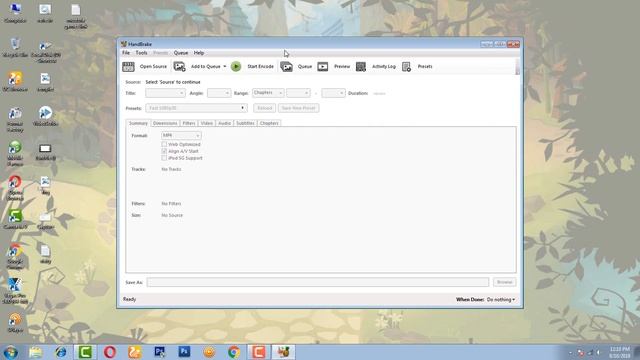Open the Range Chapters dropdown
The height and width of the screenshot is (360, 640).
pos(268,93)
